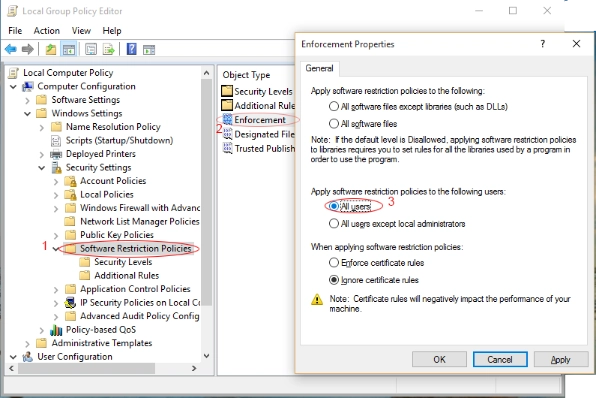Click the tree vertical scrollbar up arrow
Image resolution: width=596 pixels, height=398 pixels.
click(x=206, y=73)
